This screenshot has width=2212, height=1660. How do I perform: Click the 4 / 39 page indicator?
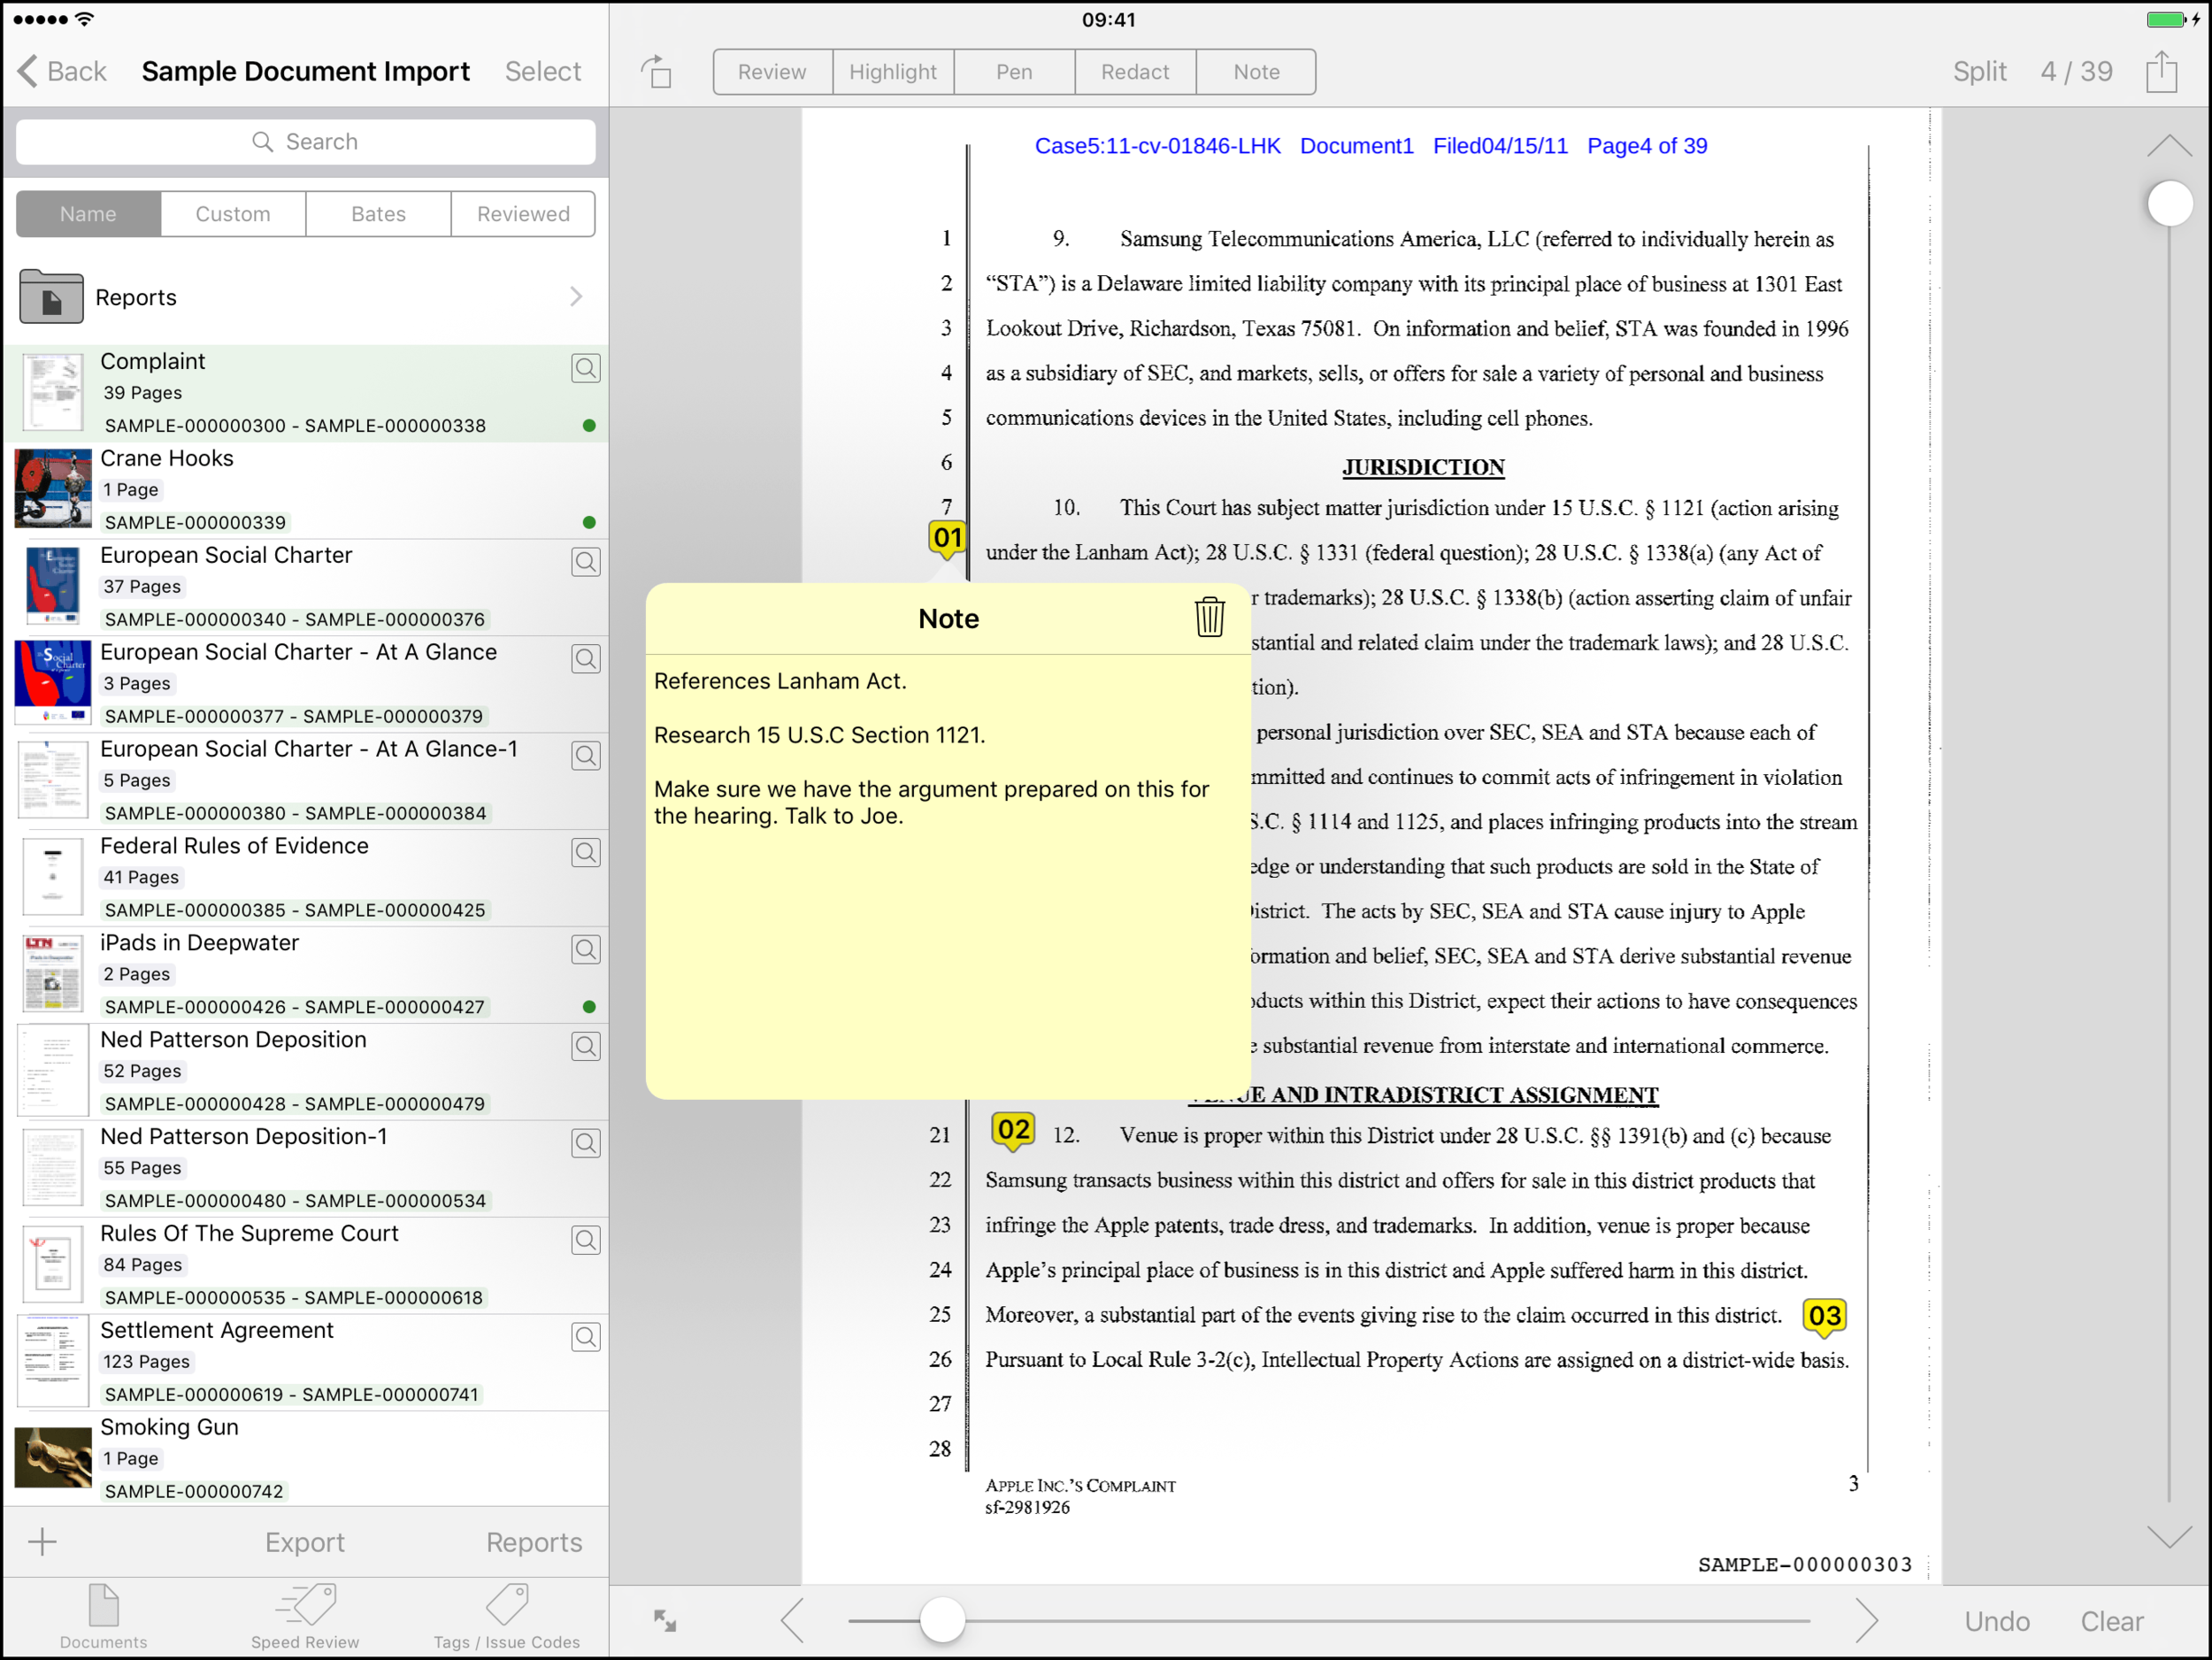click(x=2076, y=72)
